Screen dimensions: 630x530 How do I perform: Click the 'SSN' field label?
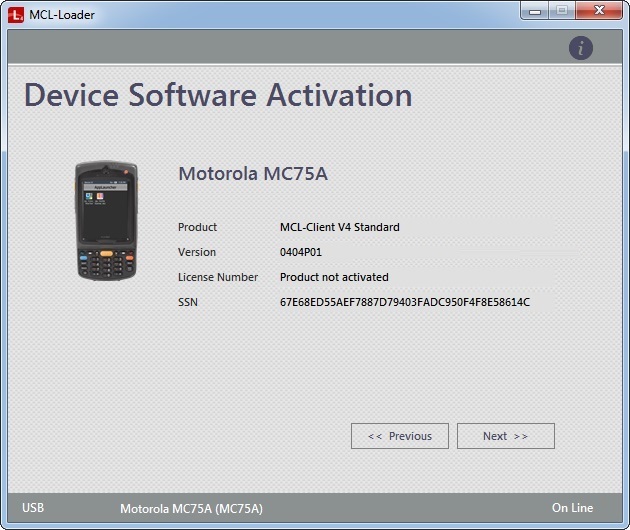click(188, 302)
